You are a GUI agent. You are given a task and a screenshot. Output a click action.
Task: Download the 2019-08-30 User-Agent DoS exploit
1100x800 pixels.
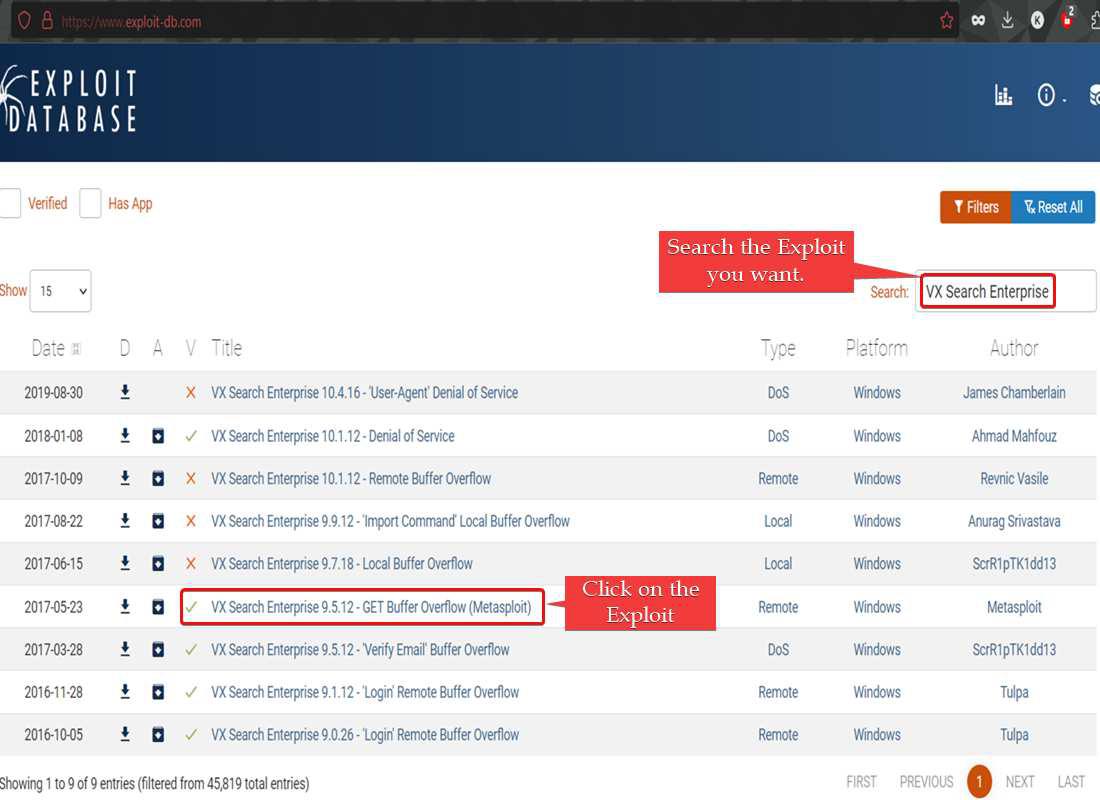coord(125,392)
